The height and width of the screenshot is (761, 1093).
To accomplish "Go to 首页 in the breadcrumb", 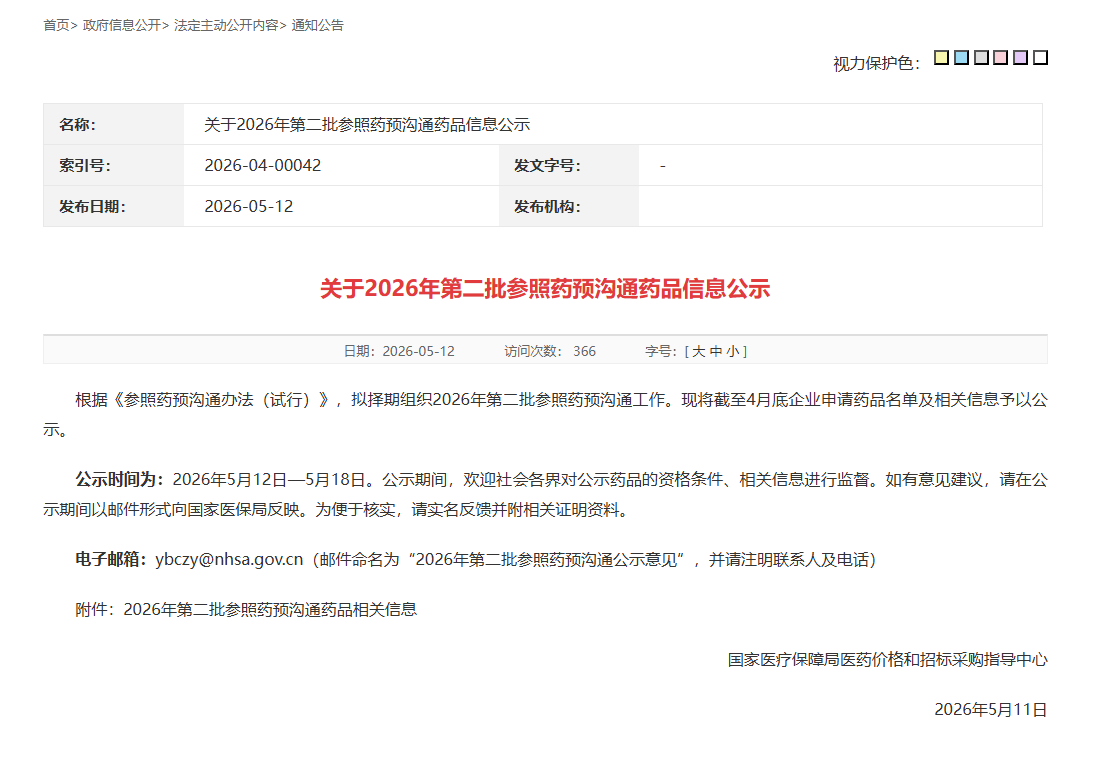I will pyautogui.click(x=56, y=25).
